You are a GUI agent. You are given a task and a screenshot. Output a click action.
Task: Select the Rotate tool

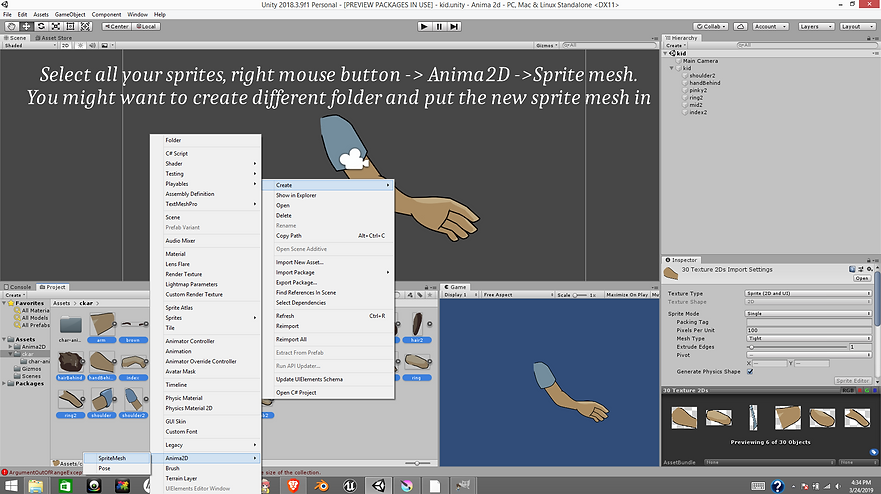(41, 26)
